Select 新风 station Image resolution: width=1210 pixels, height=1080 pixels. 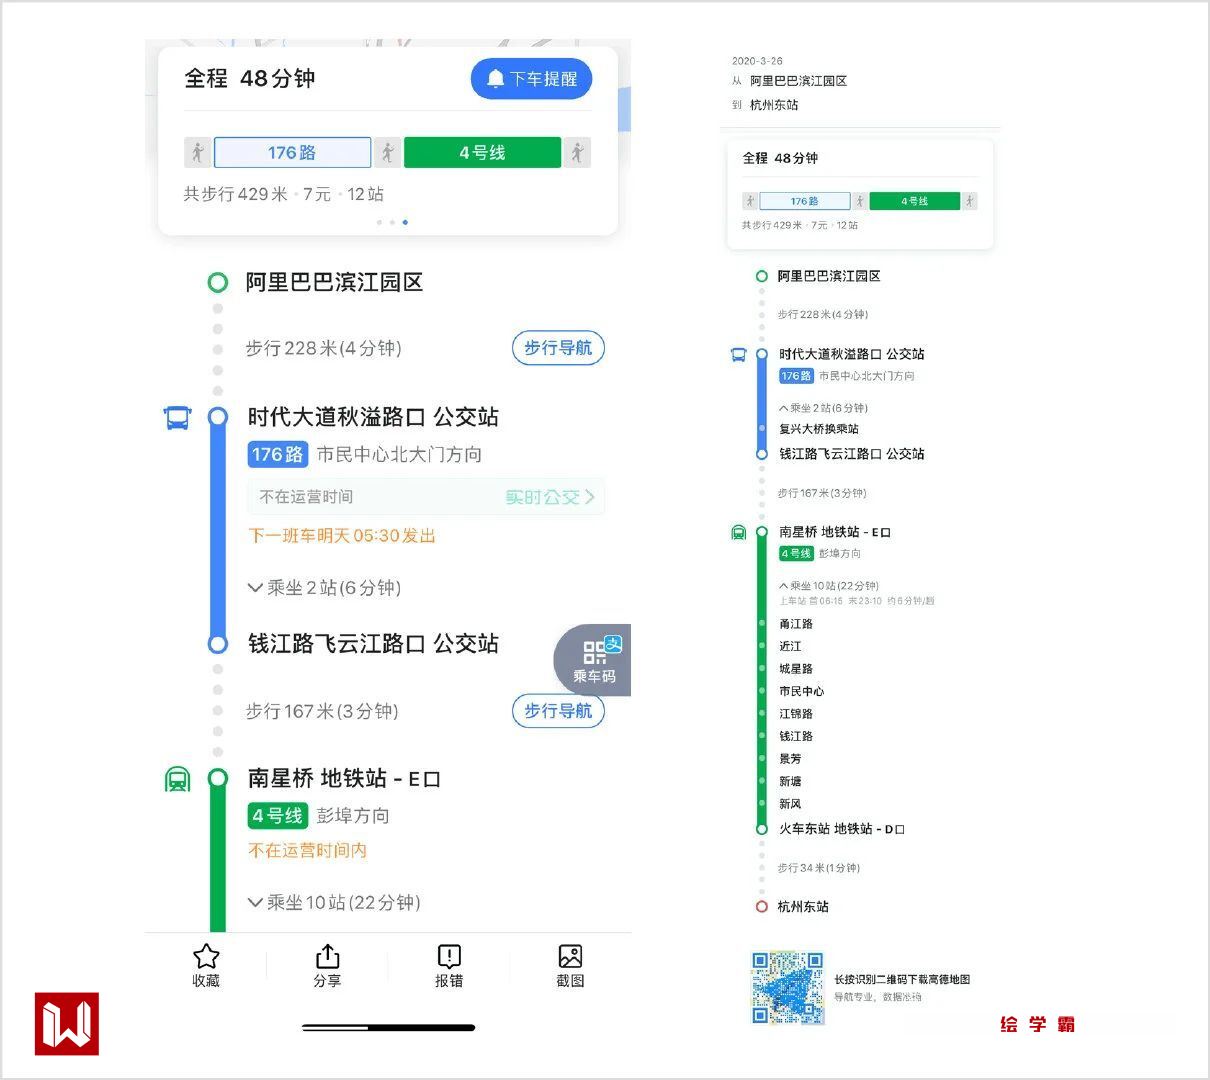pos(790,804)
